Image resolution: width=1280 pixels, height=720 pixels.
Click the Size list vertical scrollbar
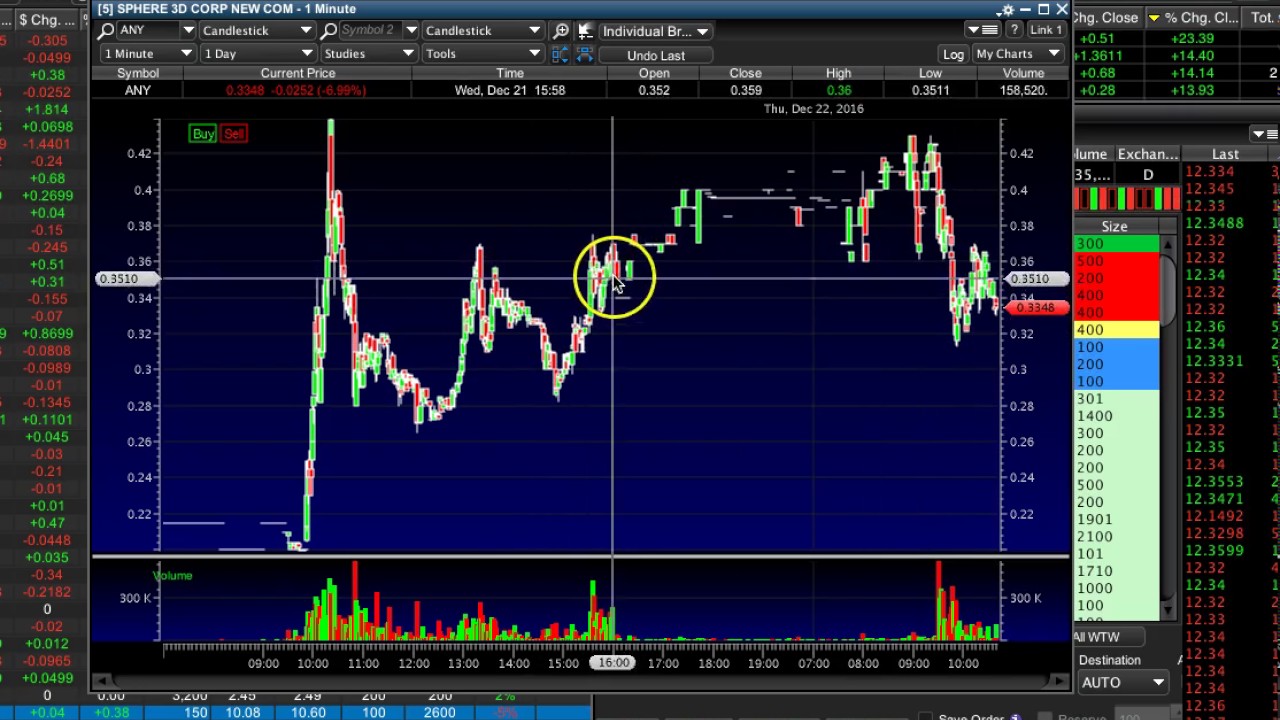[1167, 430]
